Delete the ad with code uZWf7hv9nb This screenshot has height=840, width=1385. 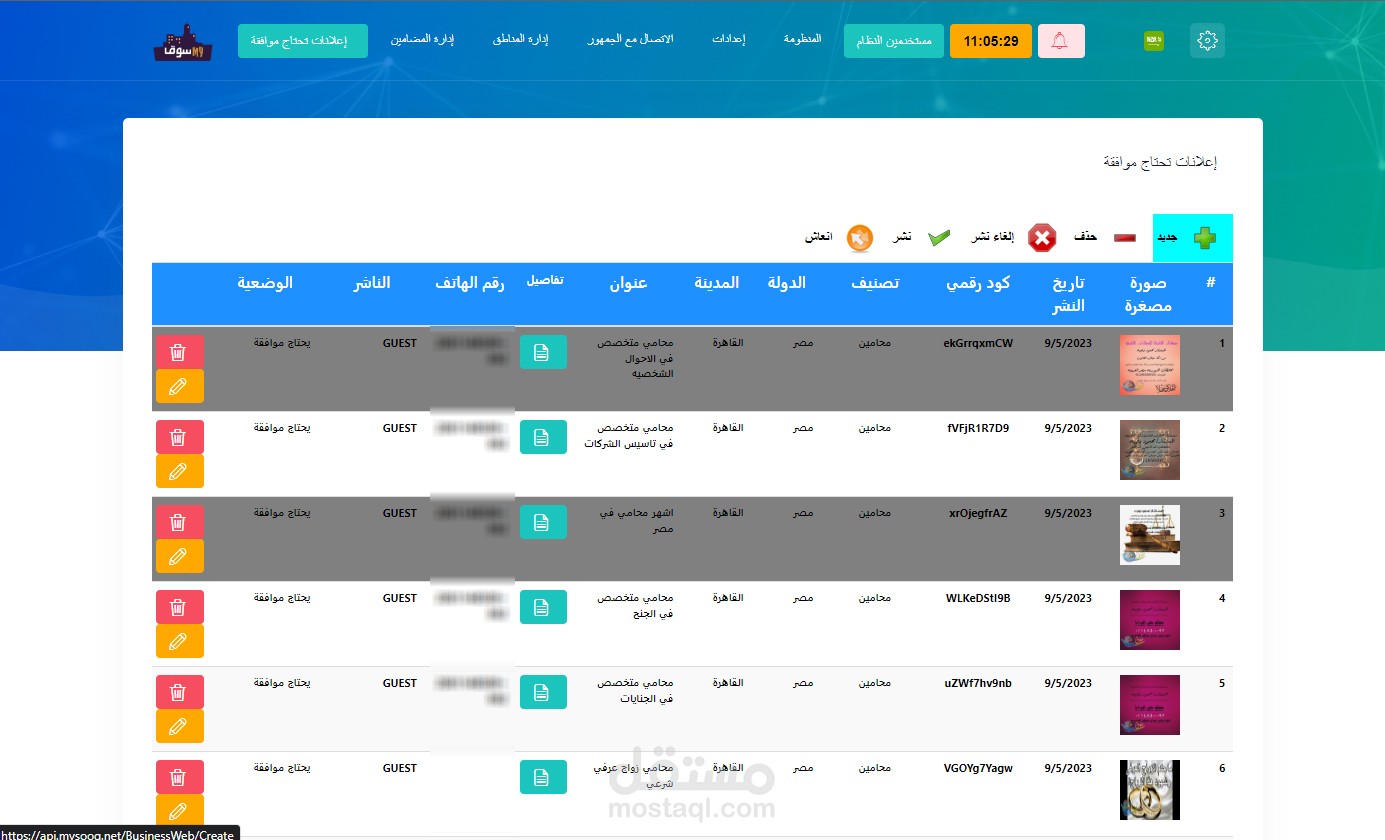(x=180, y=692)
